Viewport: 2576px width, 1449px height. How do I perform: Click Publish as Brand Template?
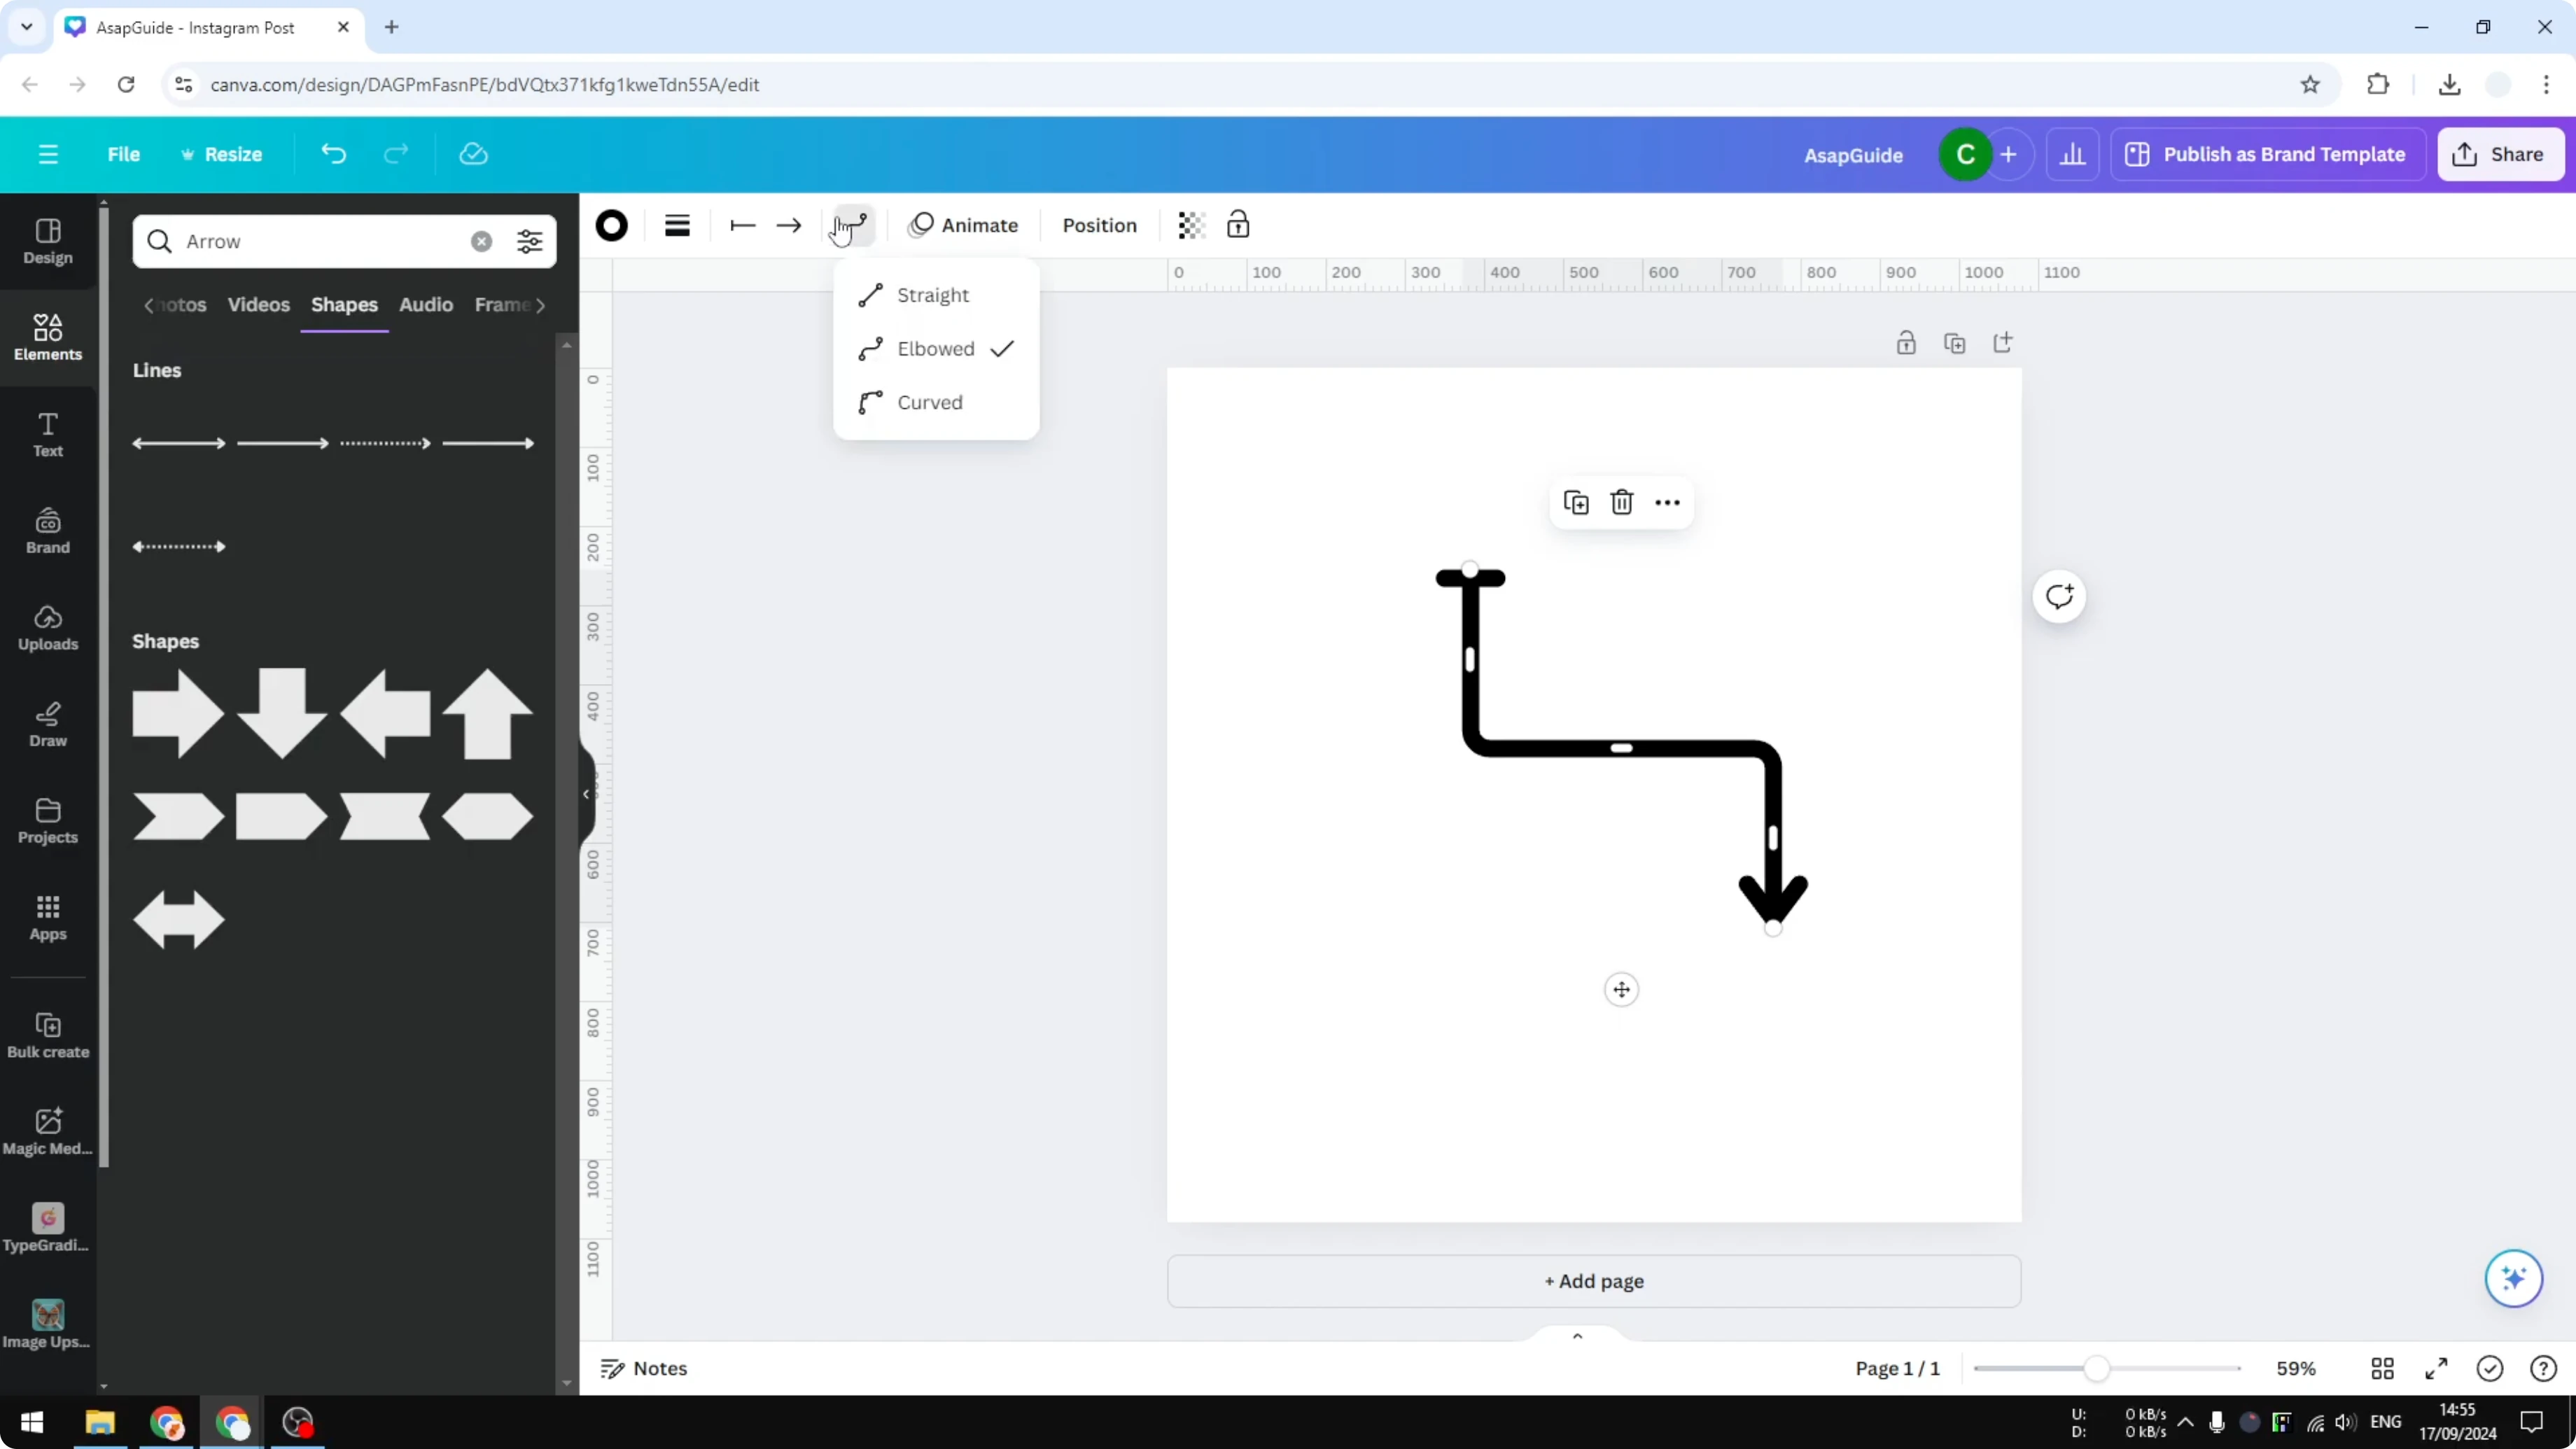(2267, 154)
